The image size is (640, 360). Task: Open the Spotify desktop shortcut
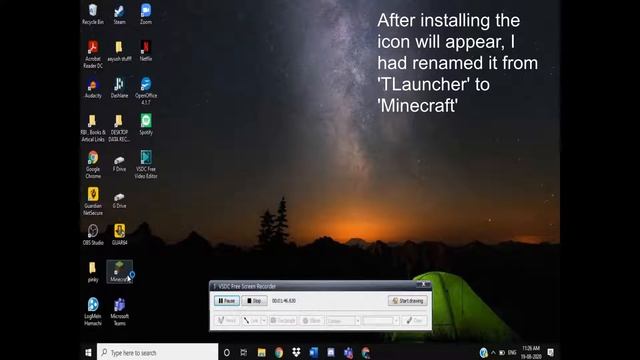[146, 124]
